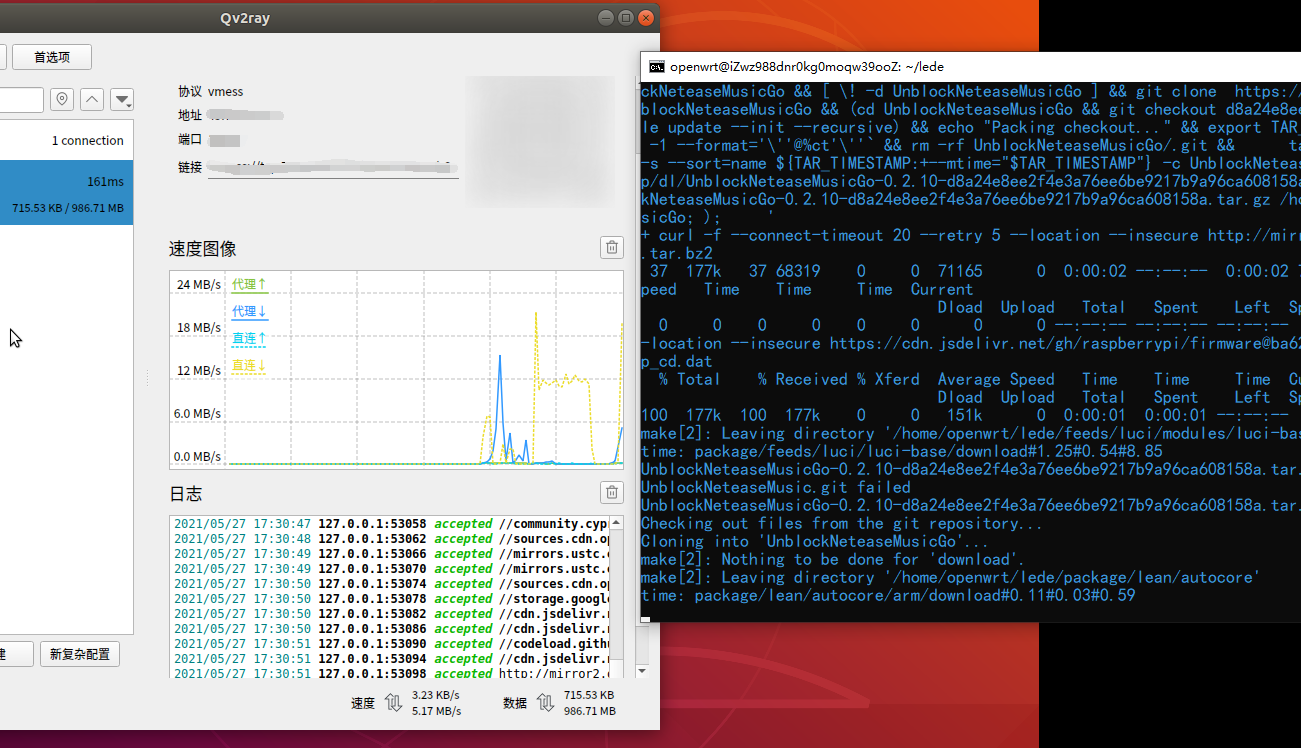Open the 首选项 preferences button
The image size is (1301, 748).
coord(52,57)
